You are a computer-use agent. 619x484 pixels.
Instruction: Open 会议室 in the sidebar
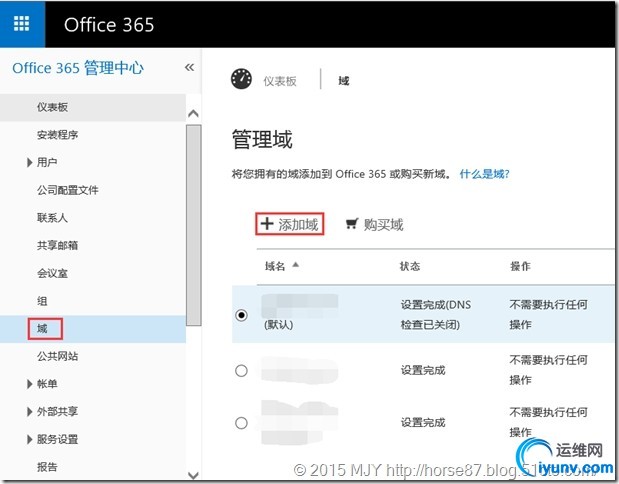click(x=53, y=273)
